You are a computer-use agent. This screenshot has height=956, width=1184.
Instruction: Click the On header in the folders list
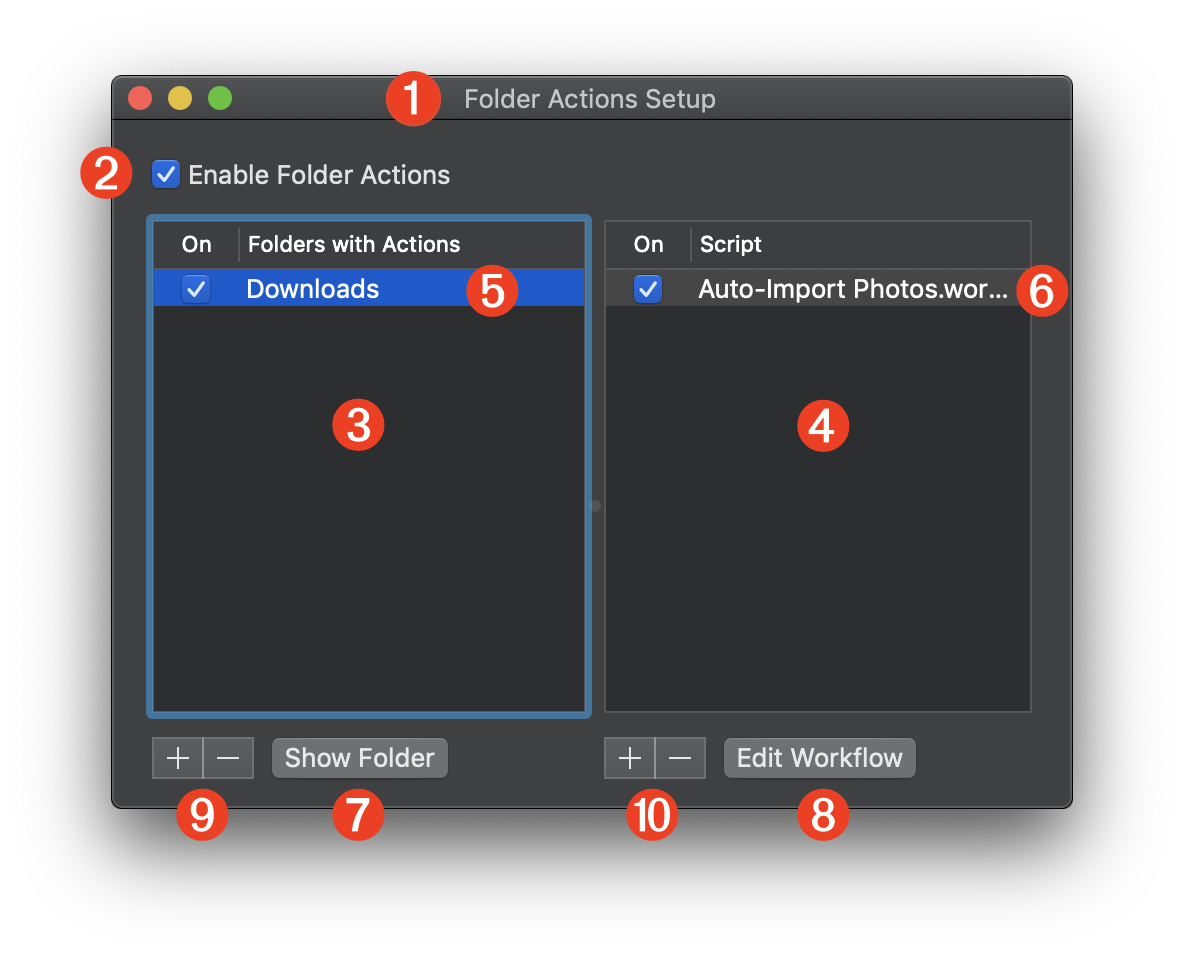(196, 244)
